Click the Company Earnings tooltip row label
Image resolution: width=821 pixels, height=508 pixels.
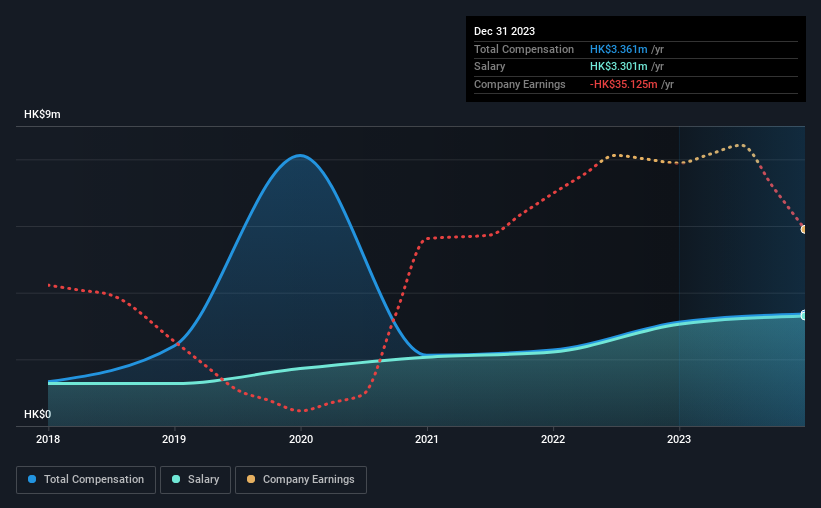click(519, 84)
